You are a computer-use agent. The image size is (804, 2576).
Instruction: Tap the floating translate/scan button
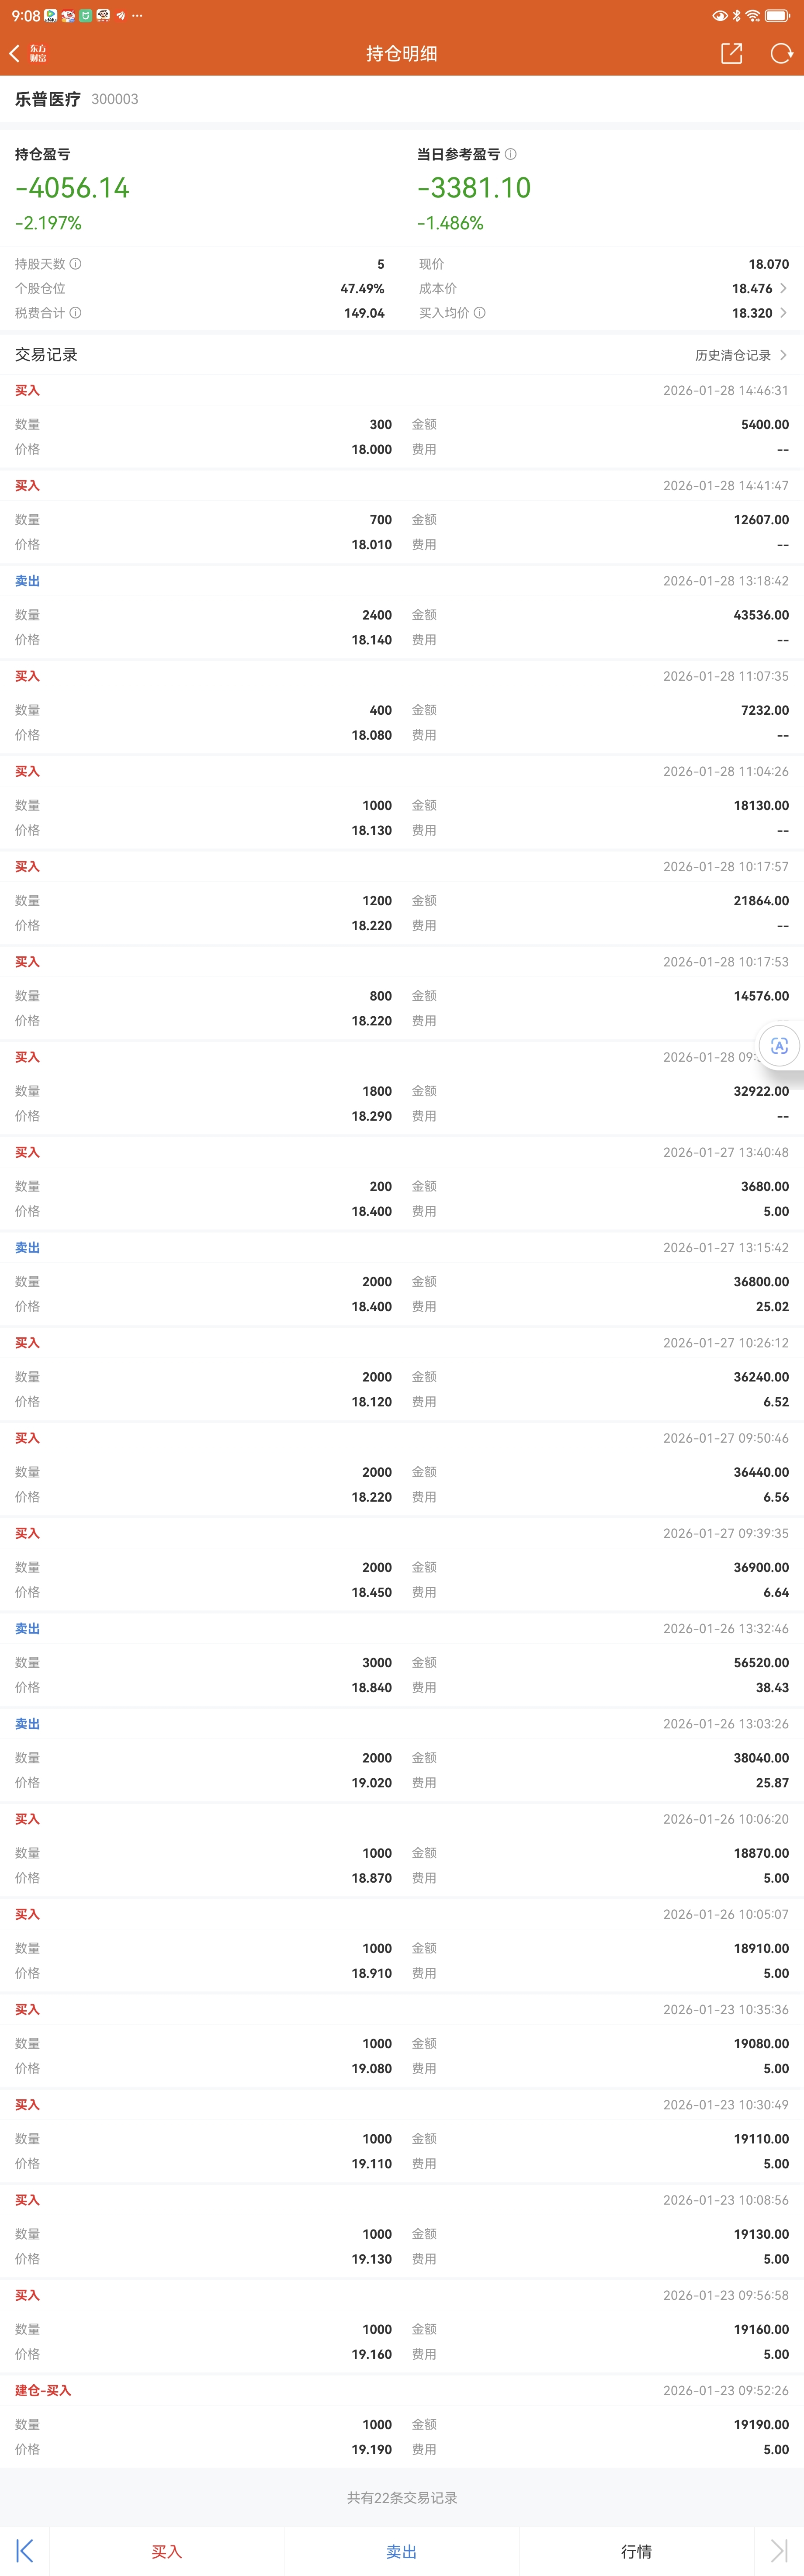pyautogui.click(x=780, y=1046)
